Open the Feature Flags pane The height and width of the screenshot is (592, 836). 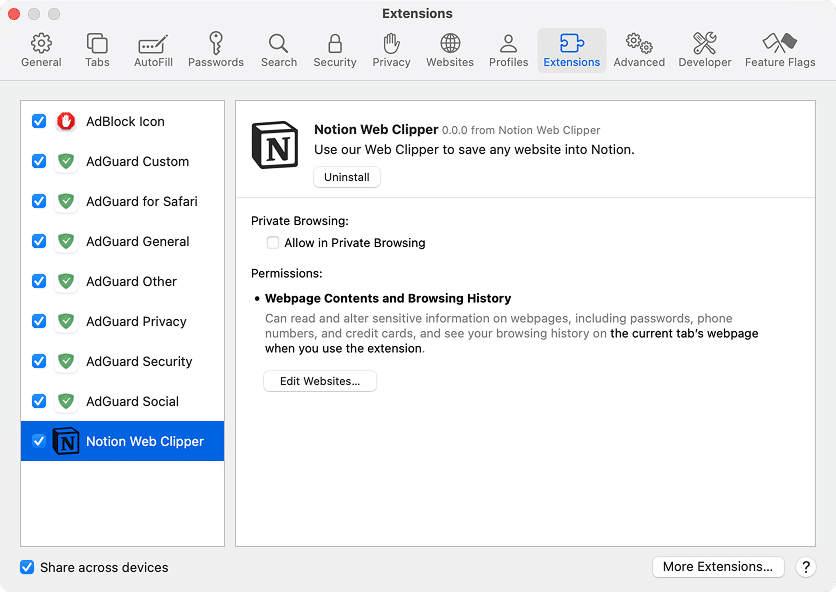click(x=780, y=51)
